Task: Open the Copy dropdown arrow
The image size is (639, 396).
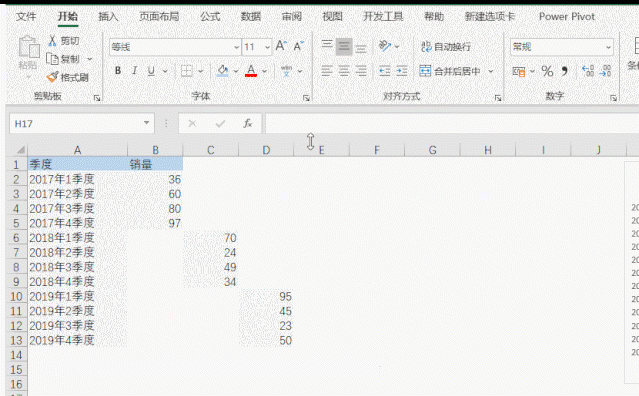Action: coord(90,59)
